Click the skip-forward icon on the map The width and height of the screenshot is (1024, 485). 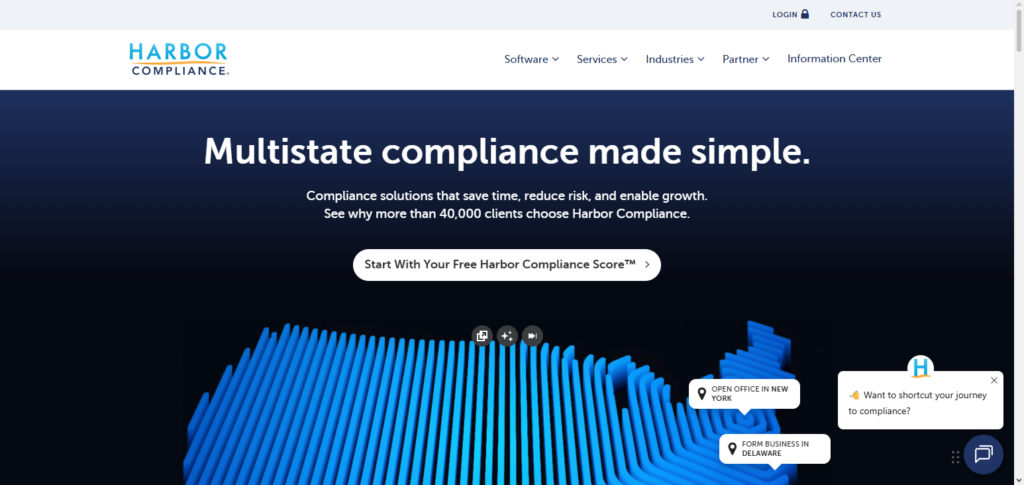(x=532, y=336)
